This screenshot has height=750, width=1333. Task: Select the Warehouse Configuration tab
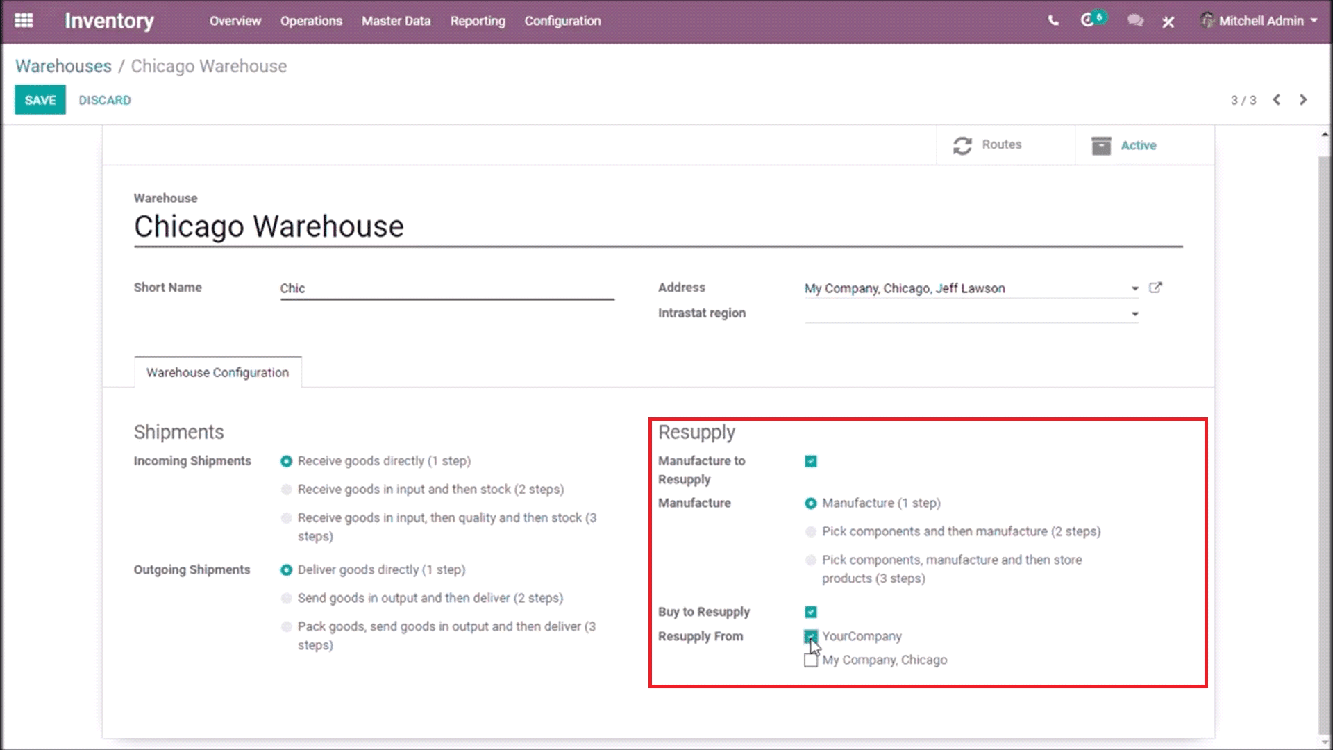pyautogui.click(x=218, y=372)
